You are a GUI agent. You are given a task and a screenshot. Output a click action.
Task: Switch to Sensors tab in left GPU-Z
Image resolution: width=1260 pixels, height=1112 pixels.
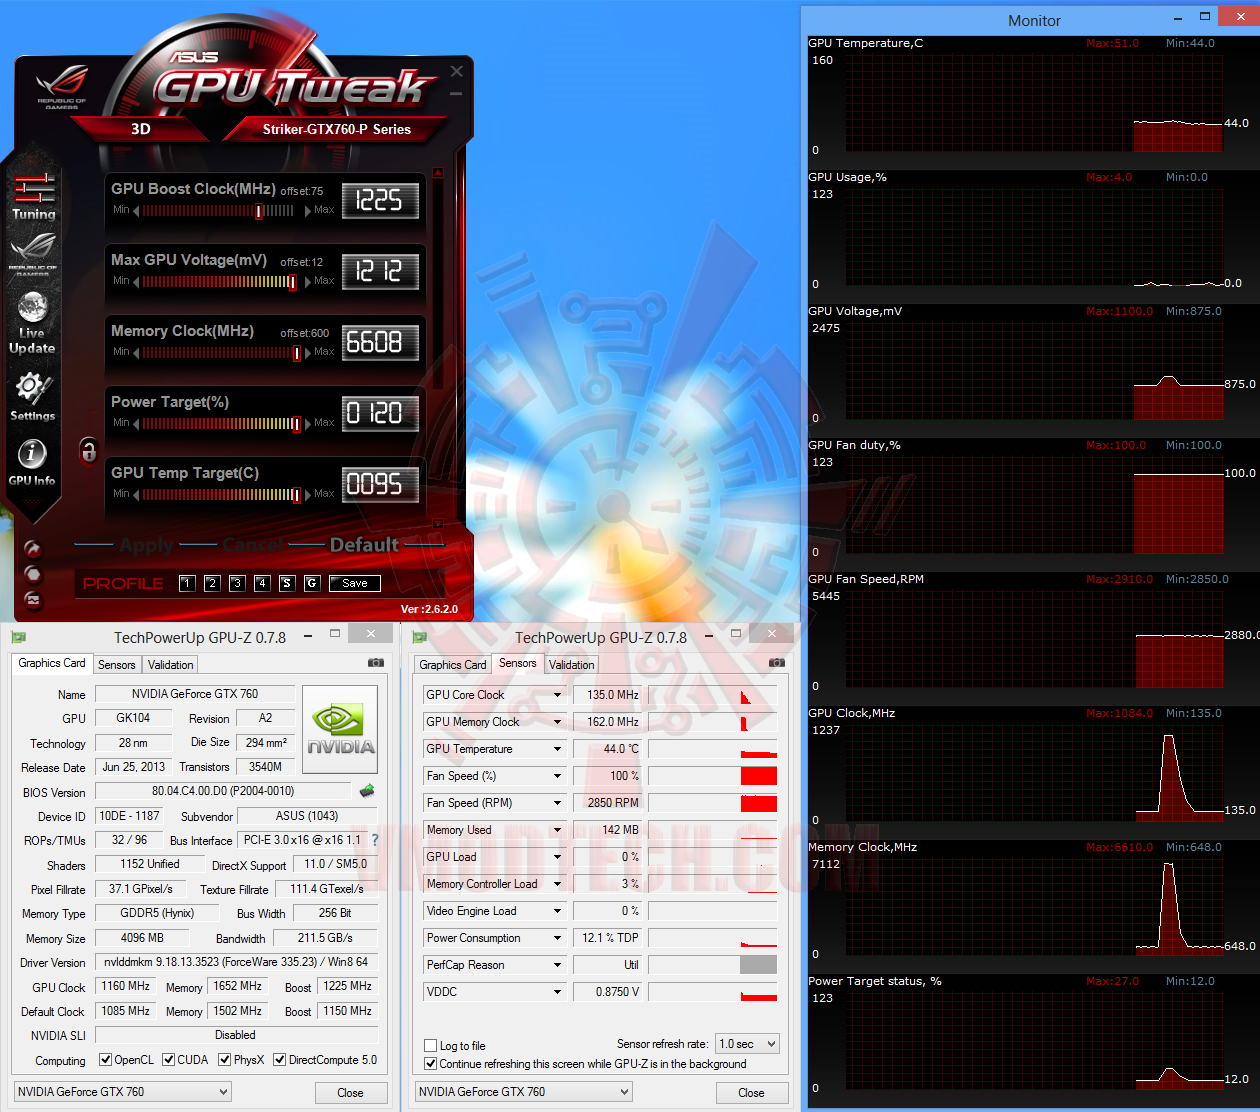[x=117, y=665]
